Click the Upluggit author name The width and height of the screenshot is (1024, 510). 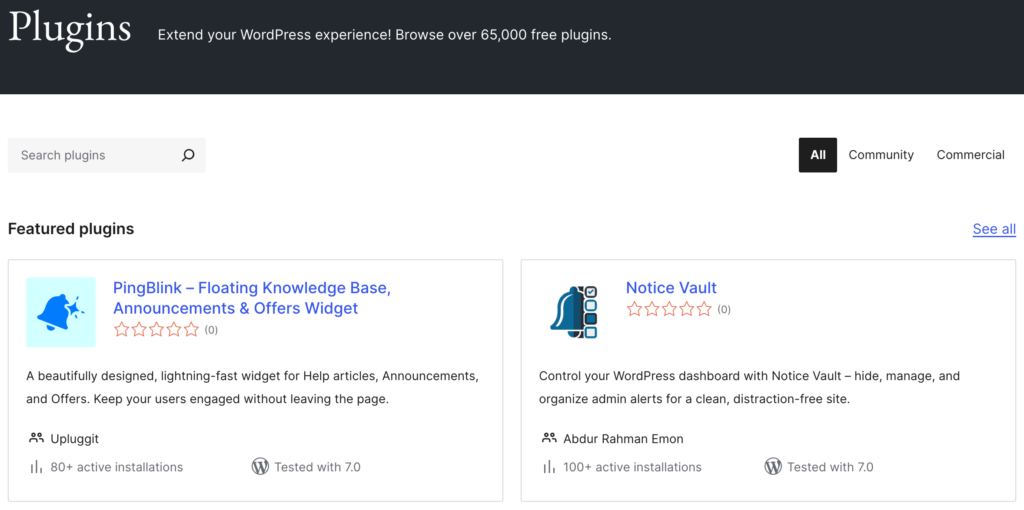74,439
